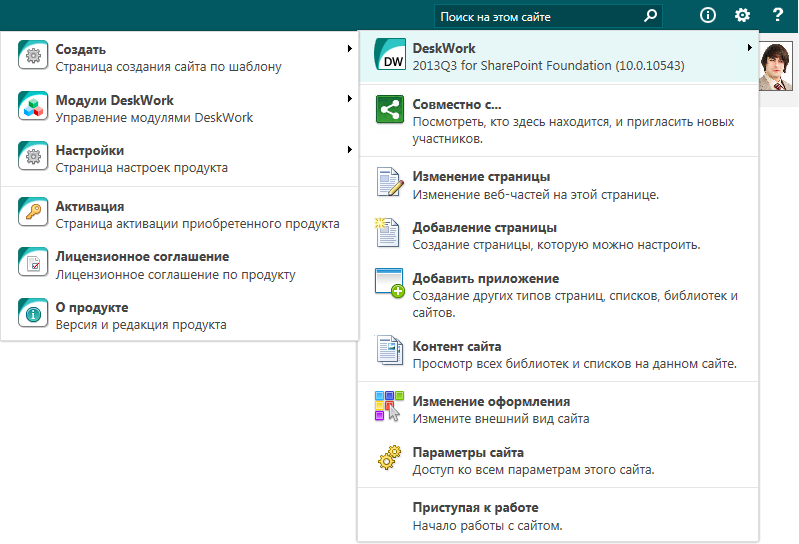799x544 pixels.
Task: Click the green share icon of Совместно с...
Action: click(x=390, y=109)
